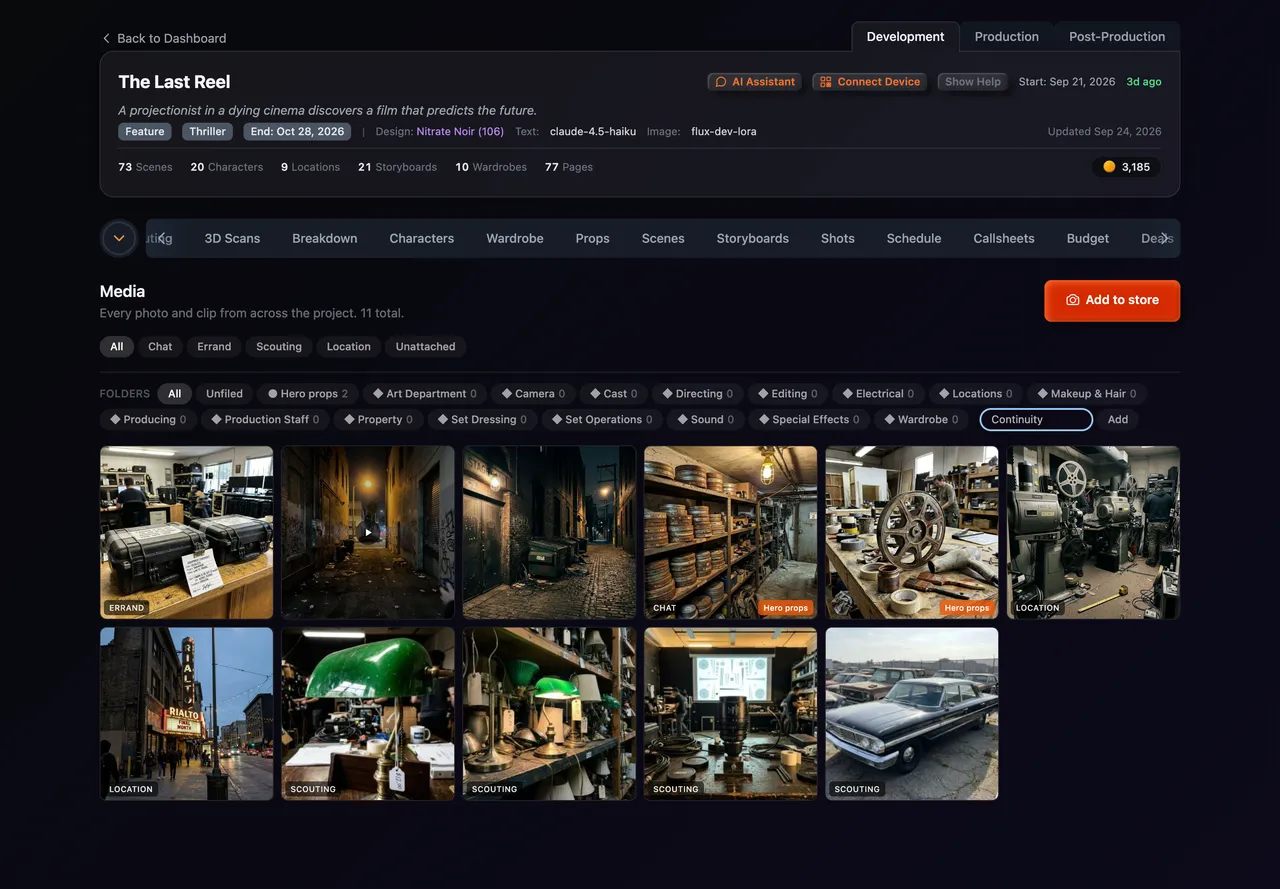Expand the round chevron-down menu button
The width and height of the screenshot is (1280, 889).
tap(119, 238)
